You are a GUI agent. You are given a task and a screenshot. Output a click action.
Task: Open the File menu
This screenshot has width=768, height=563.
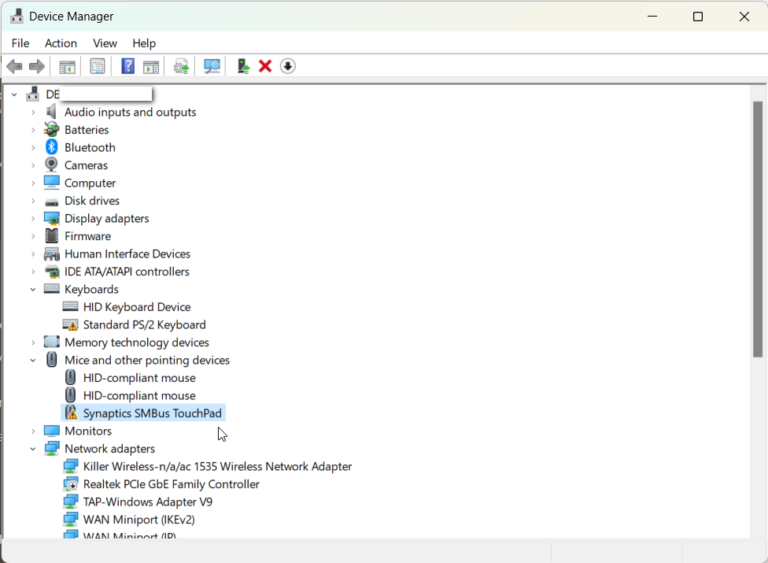tap(20, 43)
